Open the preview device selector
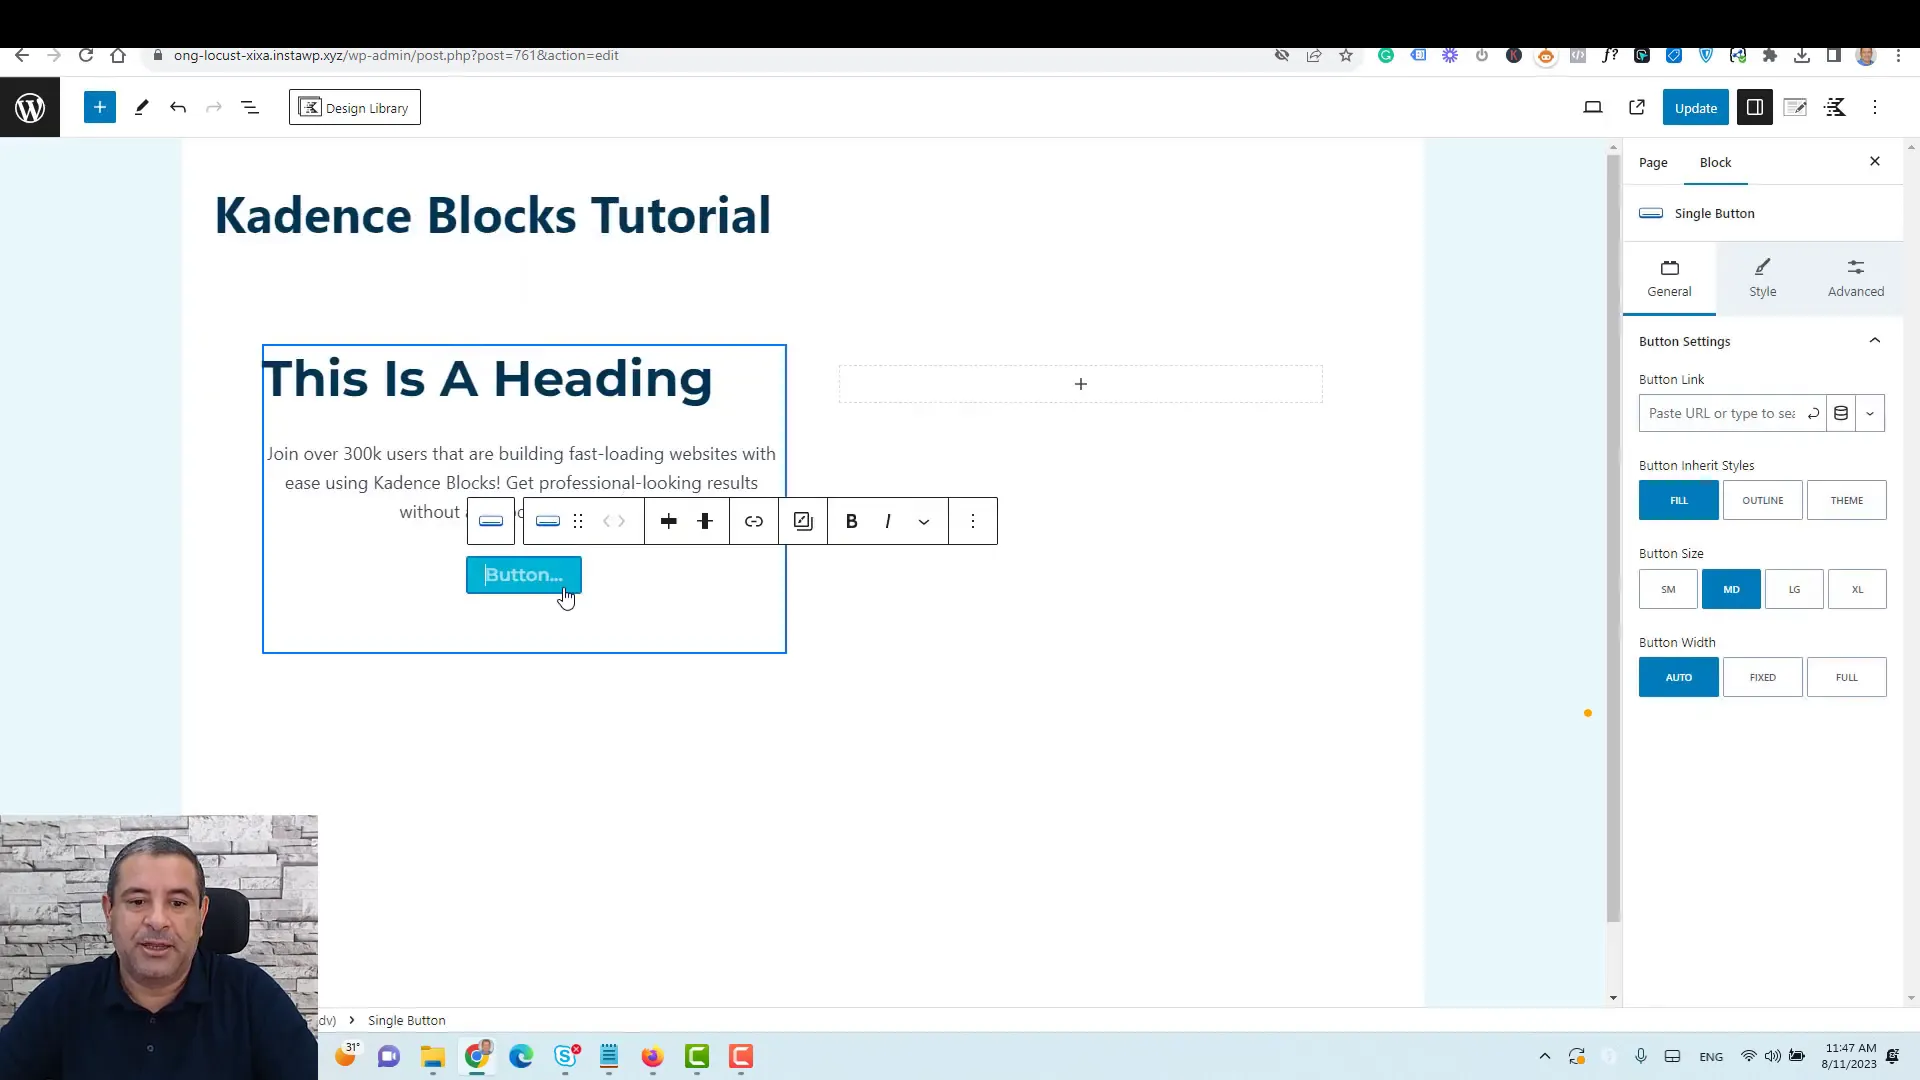 coord(1593,107)
